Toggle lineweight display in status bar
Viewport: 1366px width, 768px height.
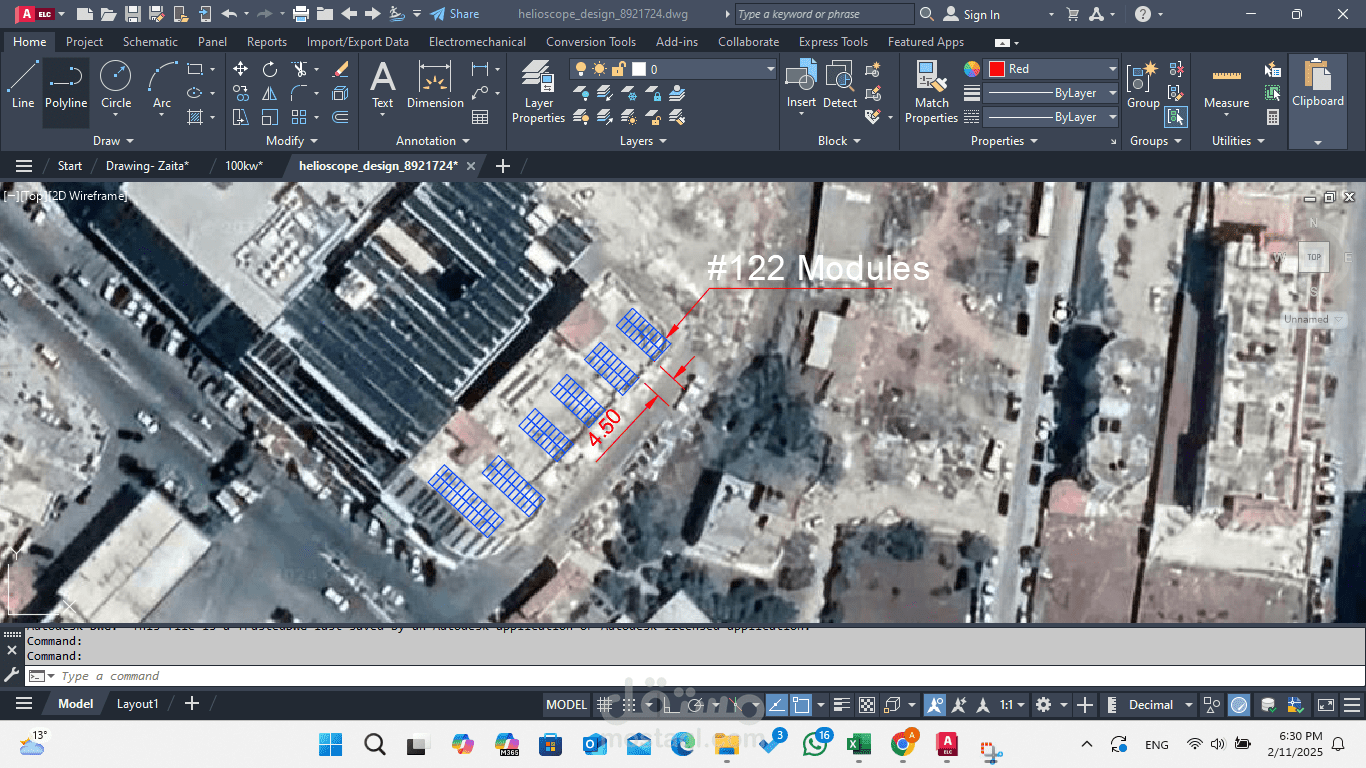click(x=841, y=705)
